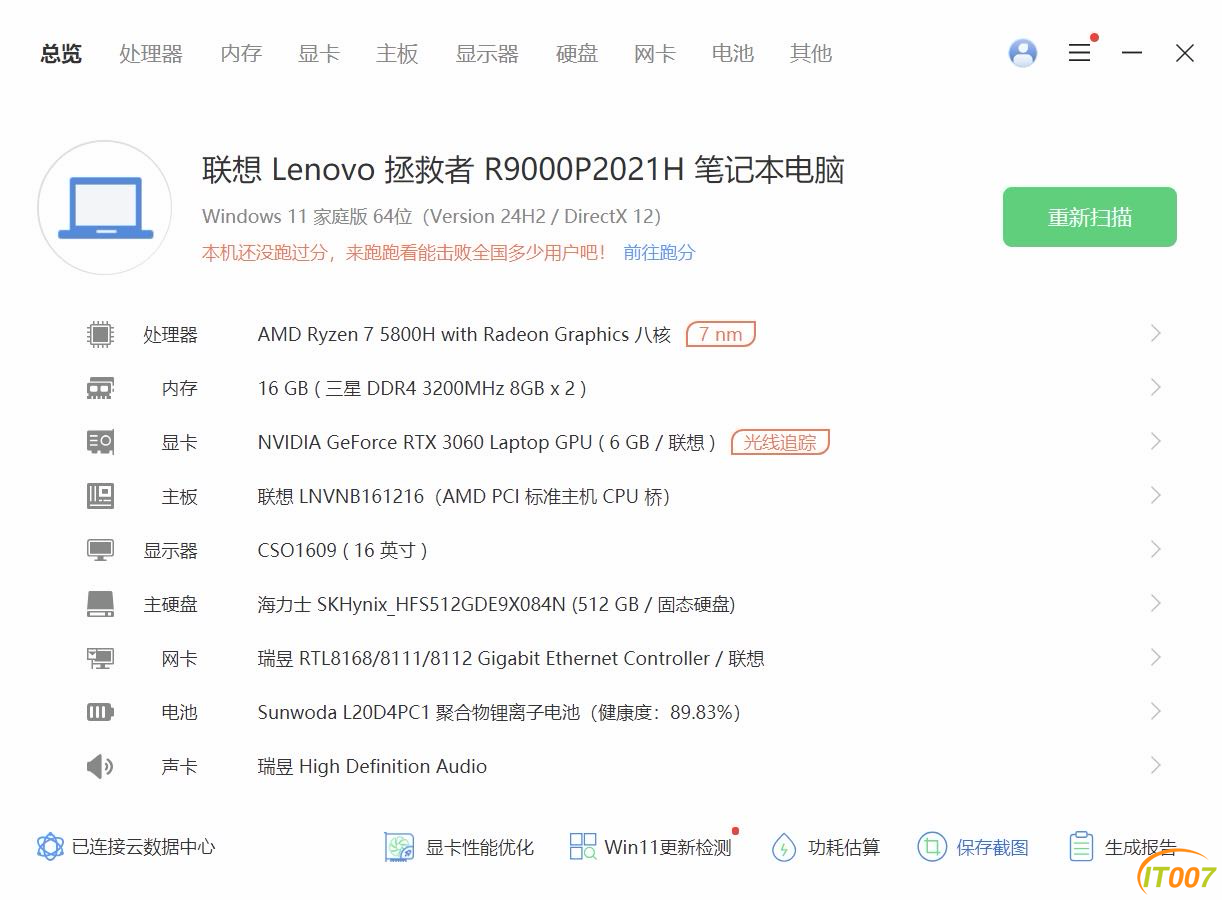Click the laptop device thumbnail

tap(105, 208)
